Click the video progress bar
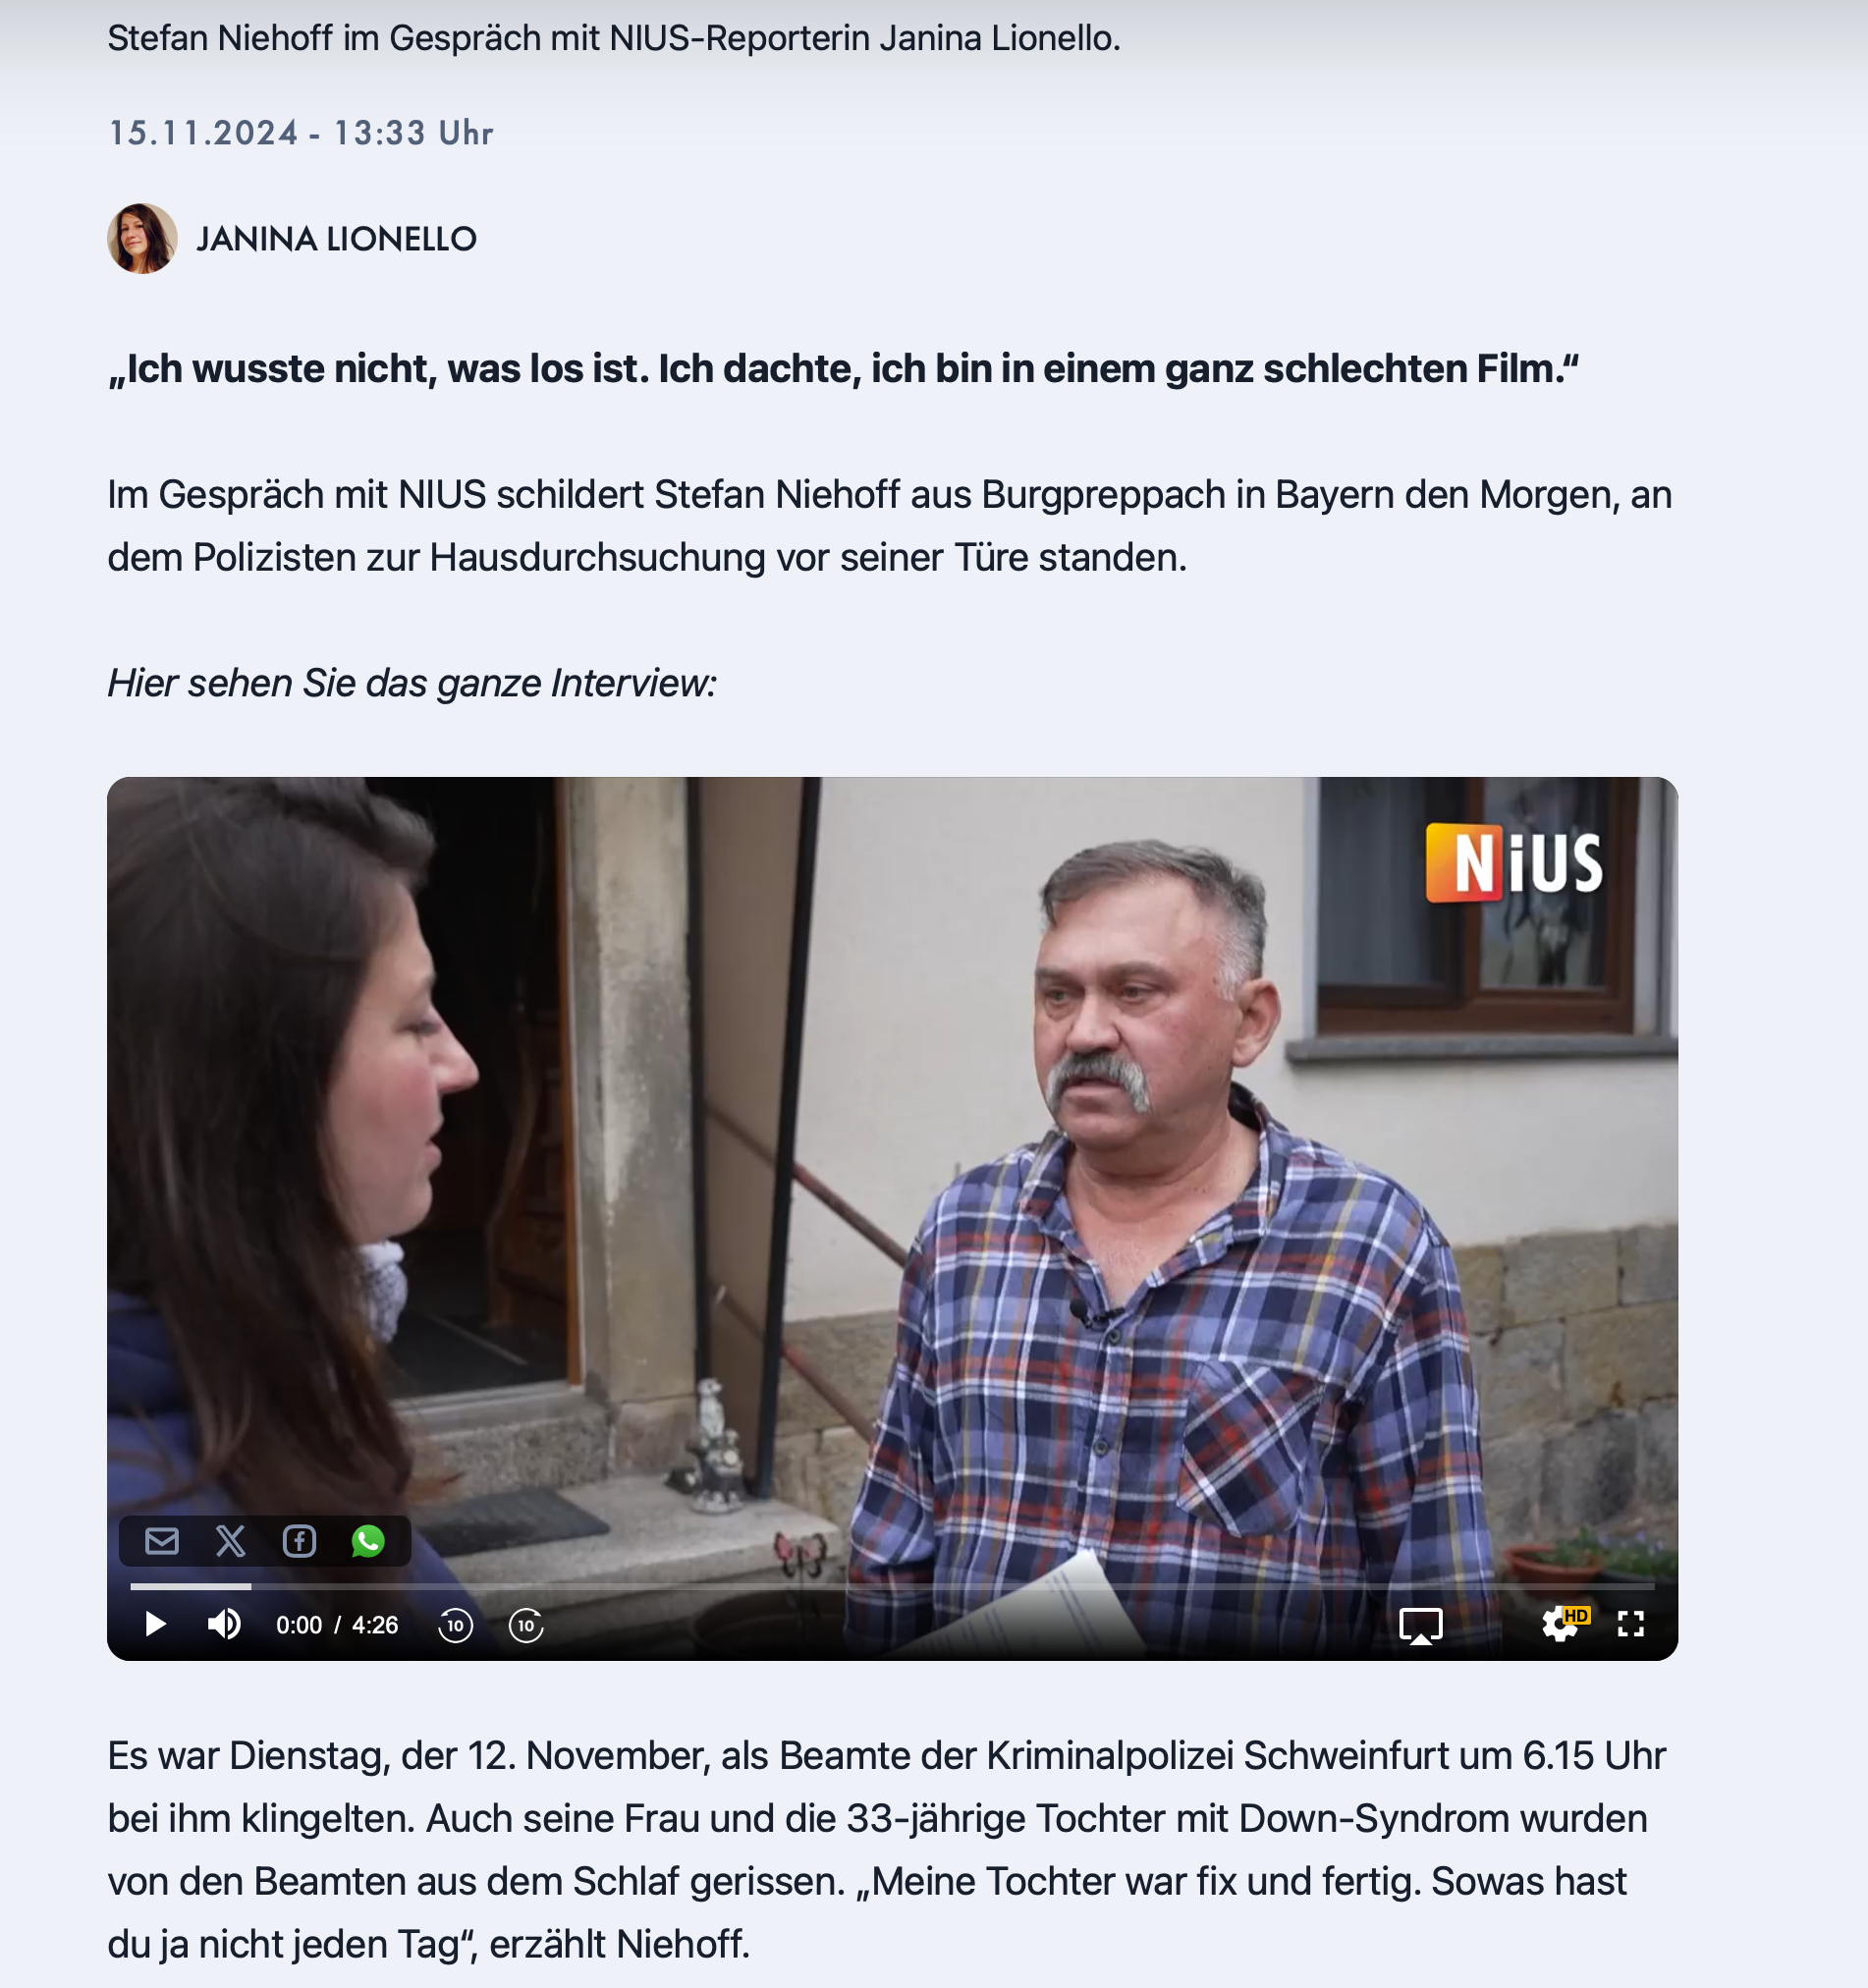 (x=892, y=1586)
